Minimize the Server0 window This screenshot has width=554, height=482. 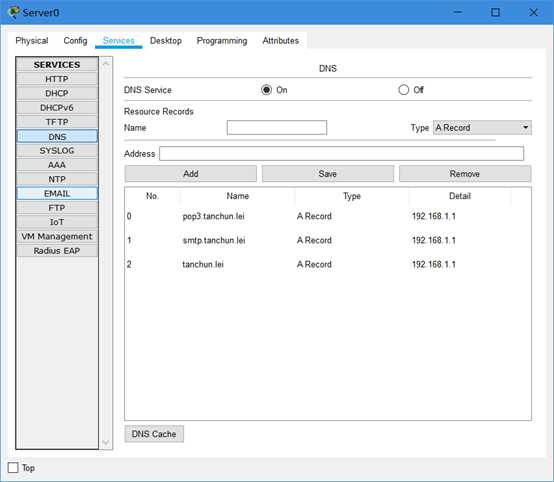pyautogui.click(x=458, y=12)
